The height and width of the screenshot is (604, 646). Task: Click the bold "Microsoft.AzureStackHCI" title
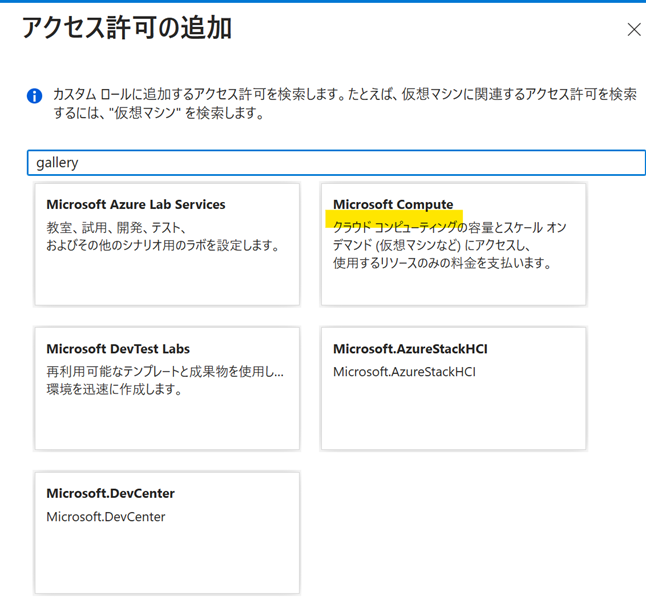[410, 349]
